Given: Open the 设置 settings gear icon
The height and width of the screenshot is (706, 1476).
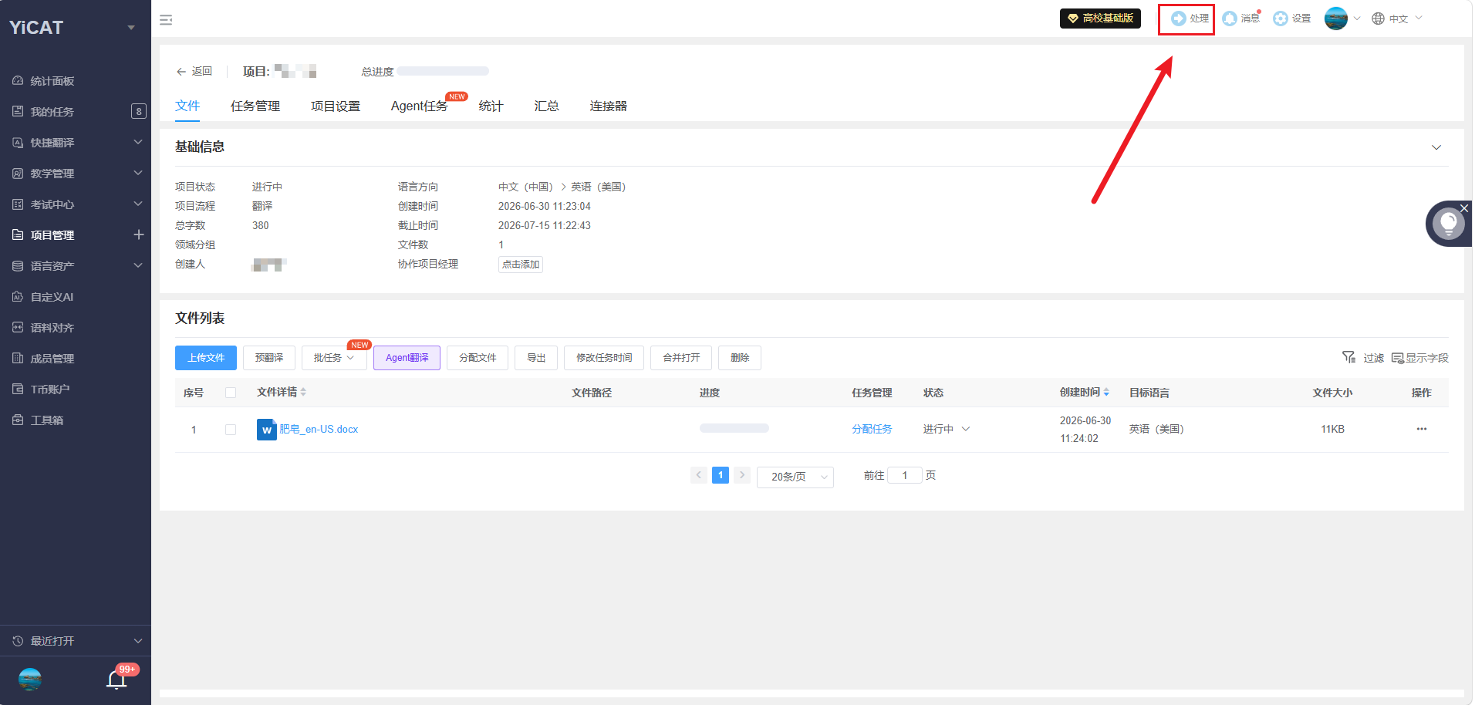Looking at the screenshot, I should click(1281, 18).
